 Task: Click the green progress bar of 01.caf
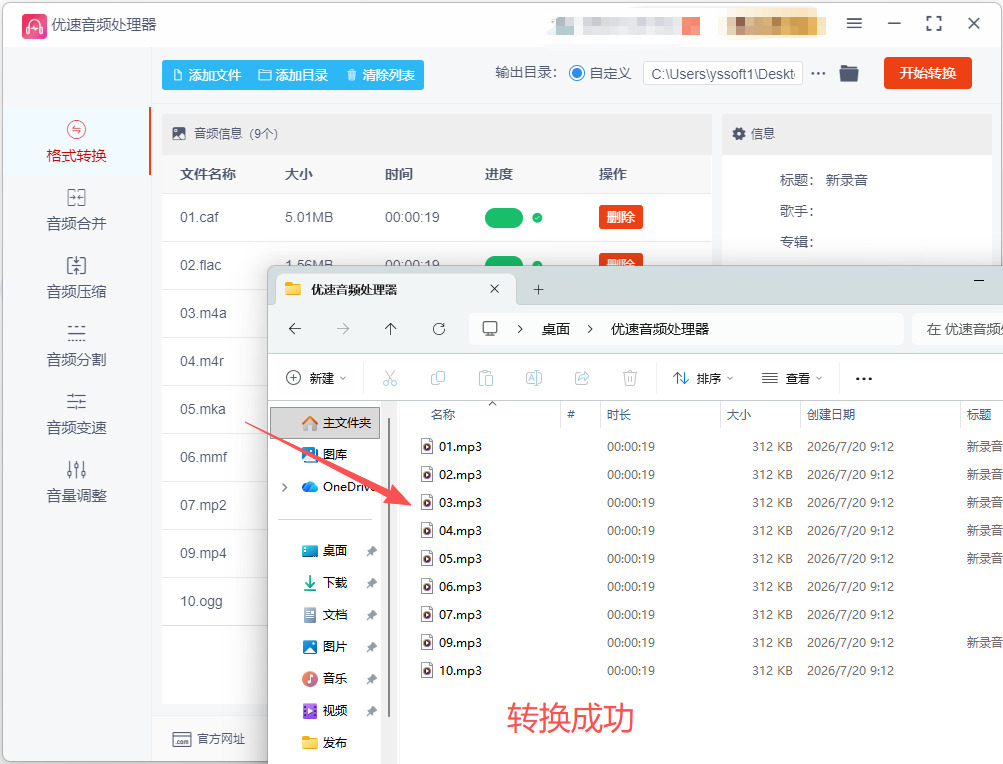coord(504,218)
